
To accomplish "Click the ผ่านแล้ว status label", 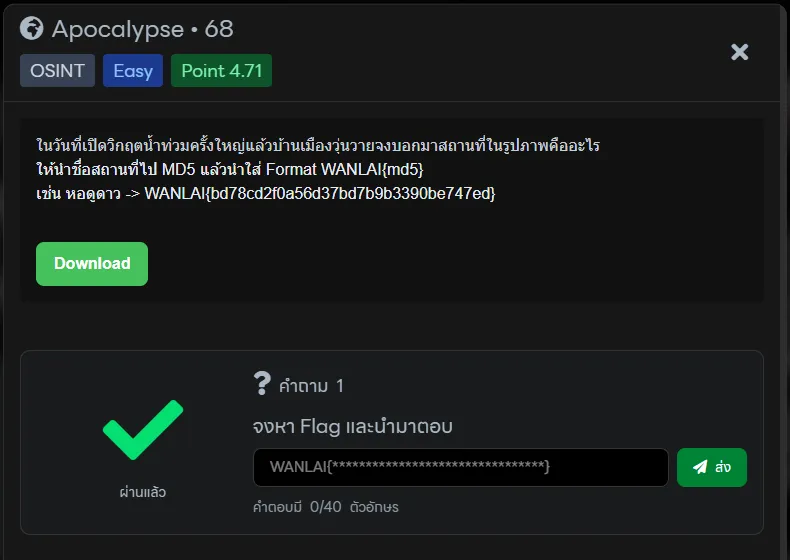I will pyautogui.click(x=143, y=492).
